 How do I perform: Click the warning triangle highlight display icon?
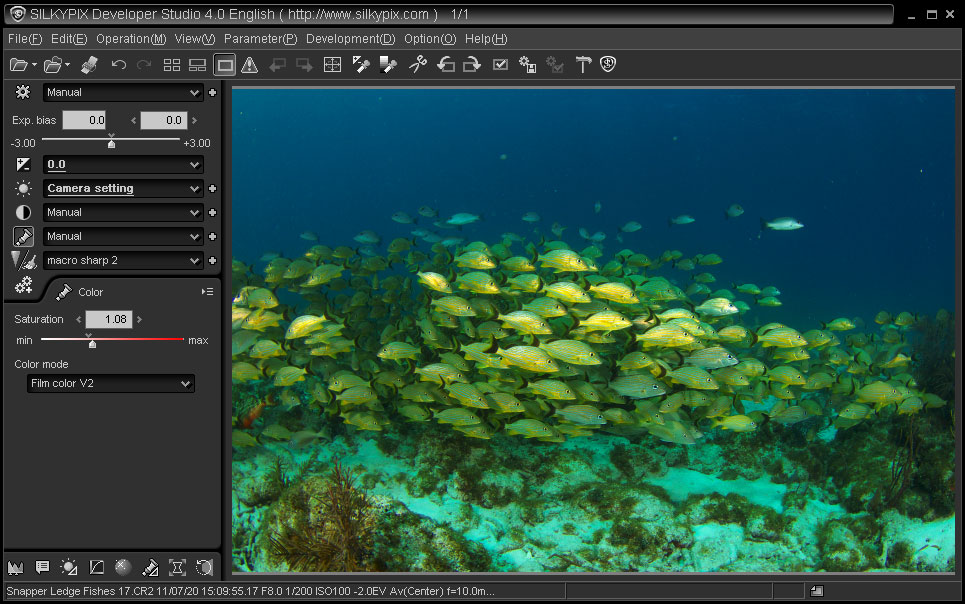tap(250, 65)
